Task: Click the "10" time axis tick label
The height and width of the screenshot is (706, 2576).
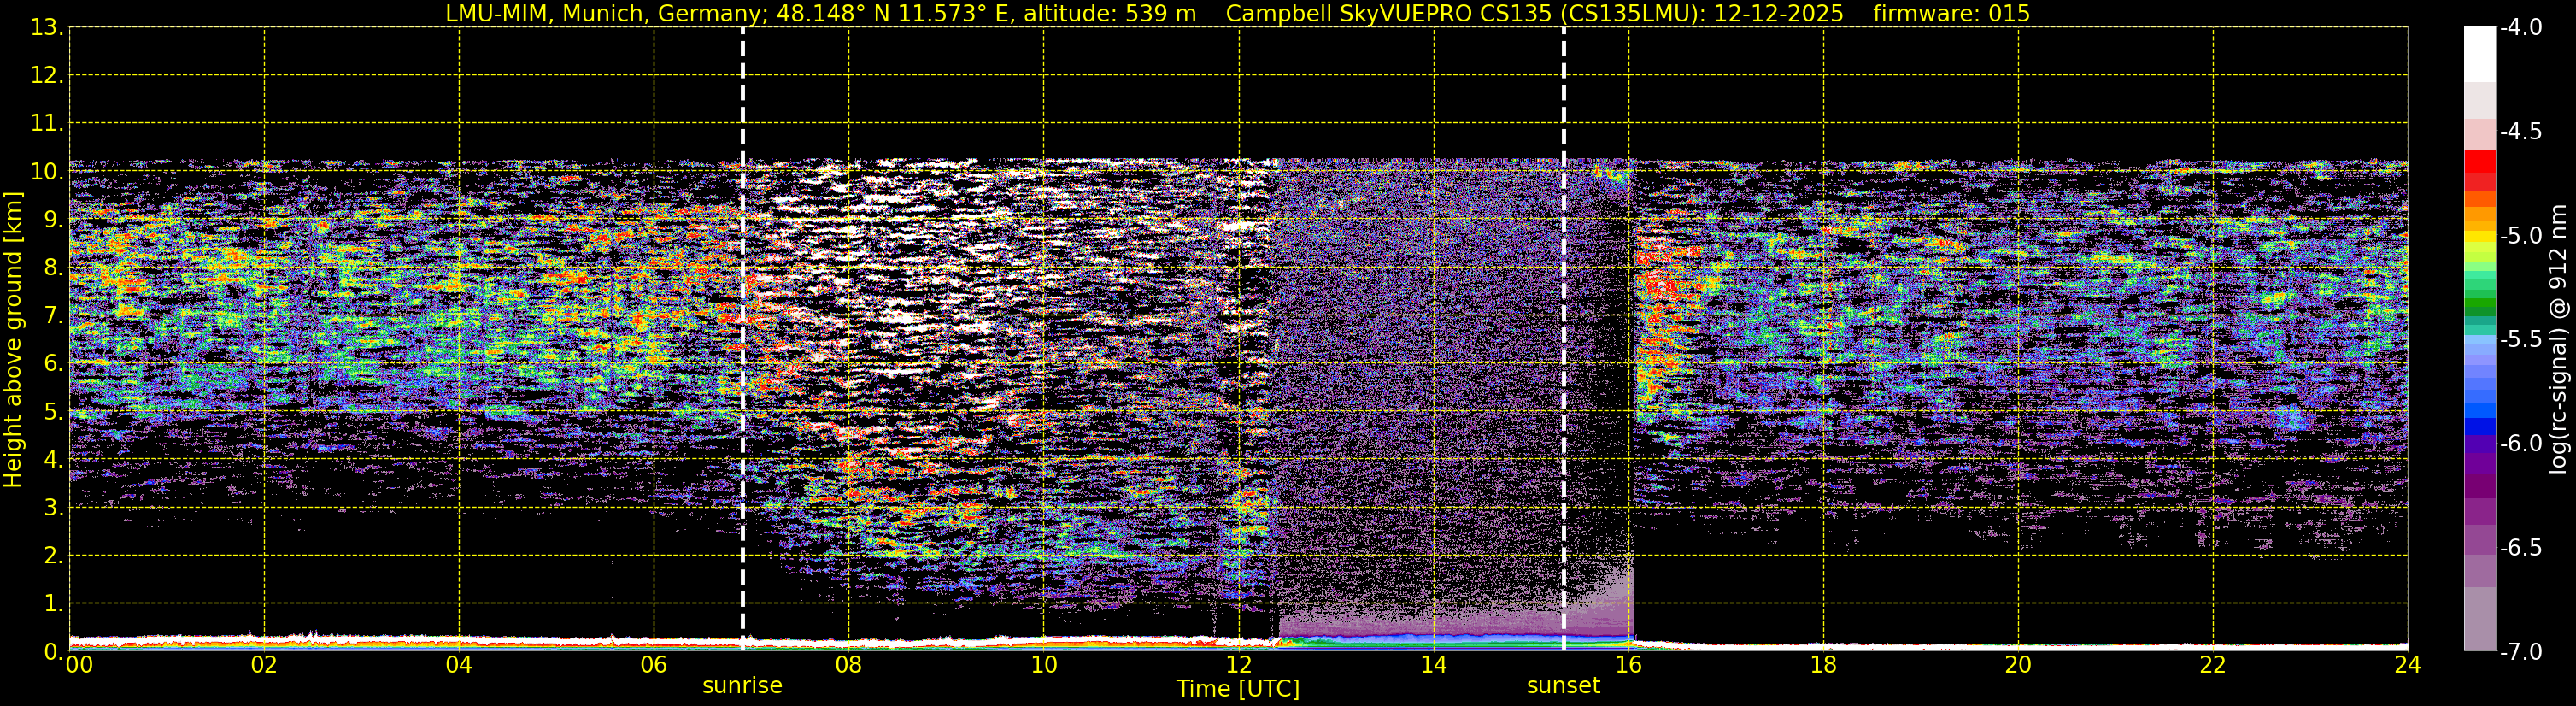Action: coord(1044,665)
